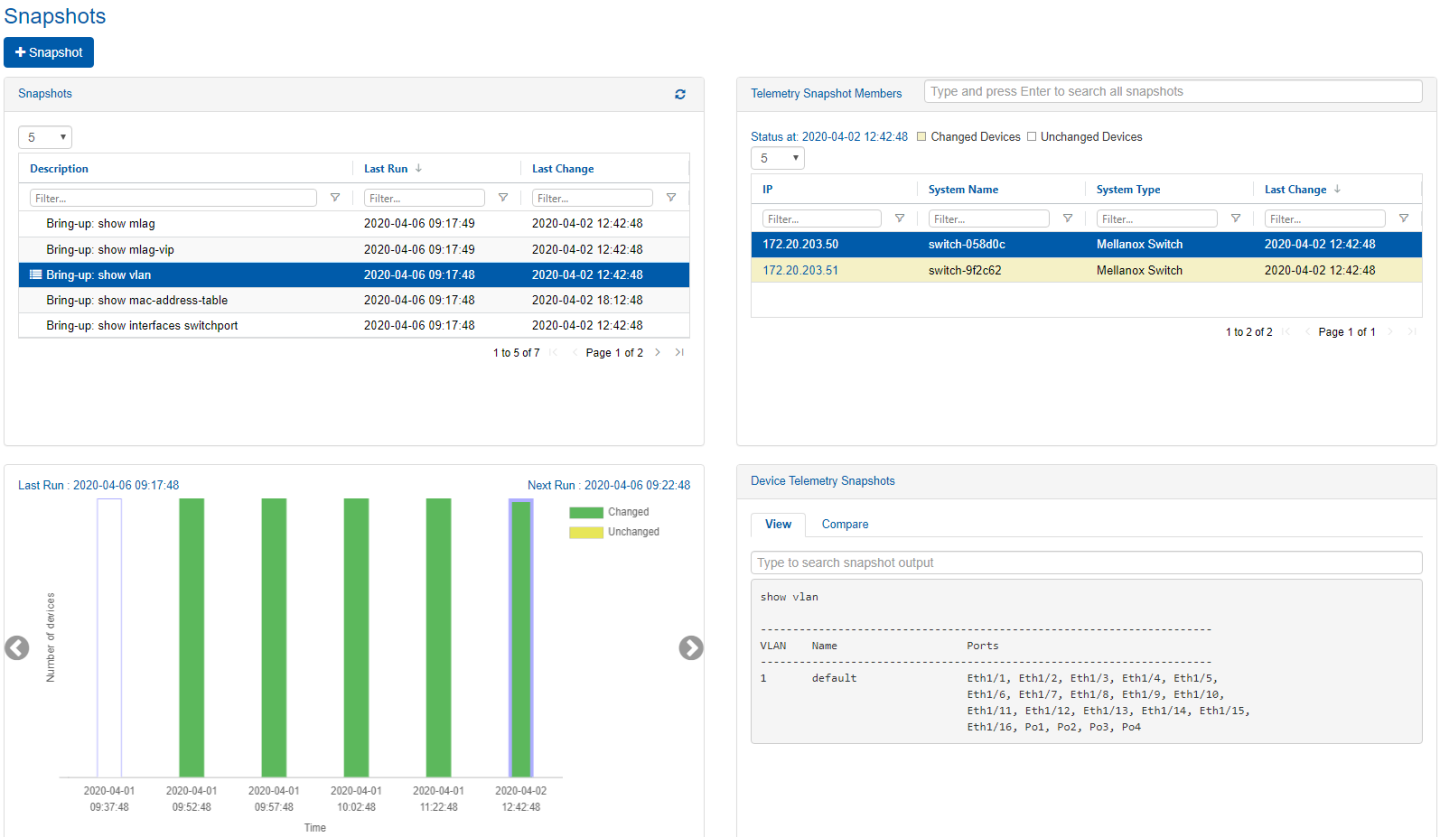Go to next page of Snapshots table
Viewport: 1440px width, 837px height.
(x=657, y=353)
